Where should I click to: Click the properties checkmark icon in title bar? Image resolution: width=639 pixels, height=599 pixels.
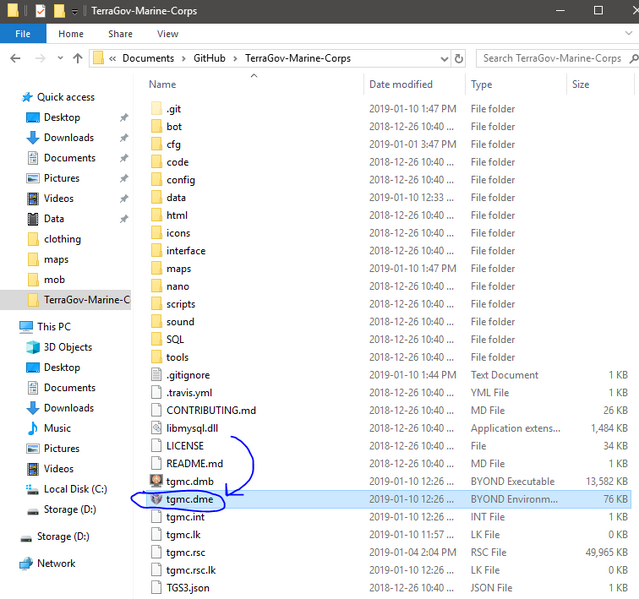(x=40, y=11)
